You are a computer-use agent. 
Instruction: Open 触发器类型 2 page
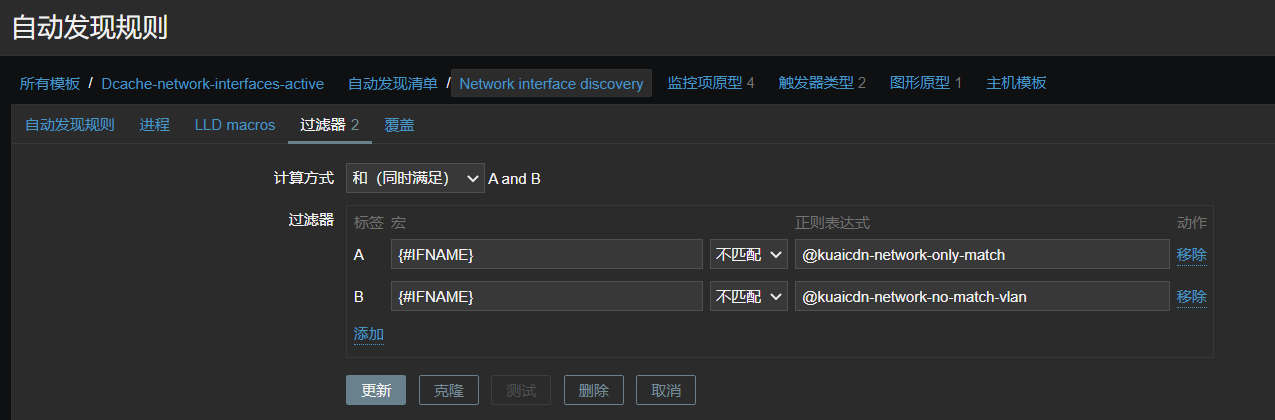[822, 83]
